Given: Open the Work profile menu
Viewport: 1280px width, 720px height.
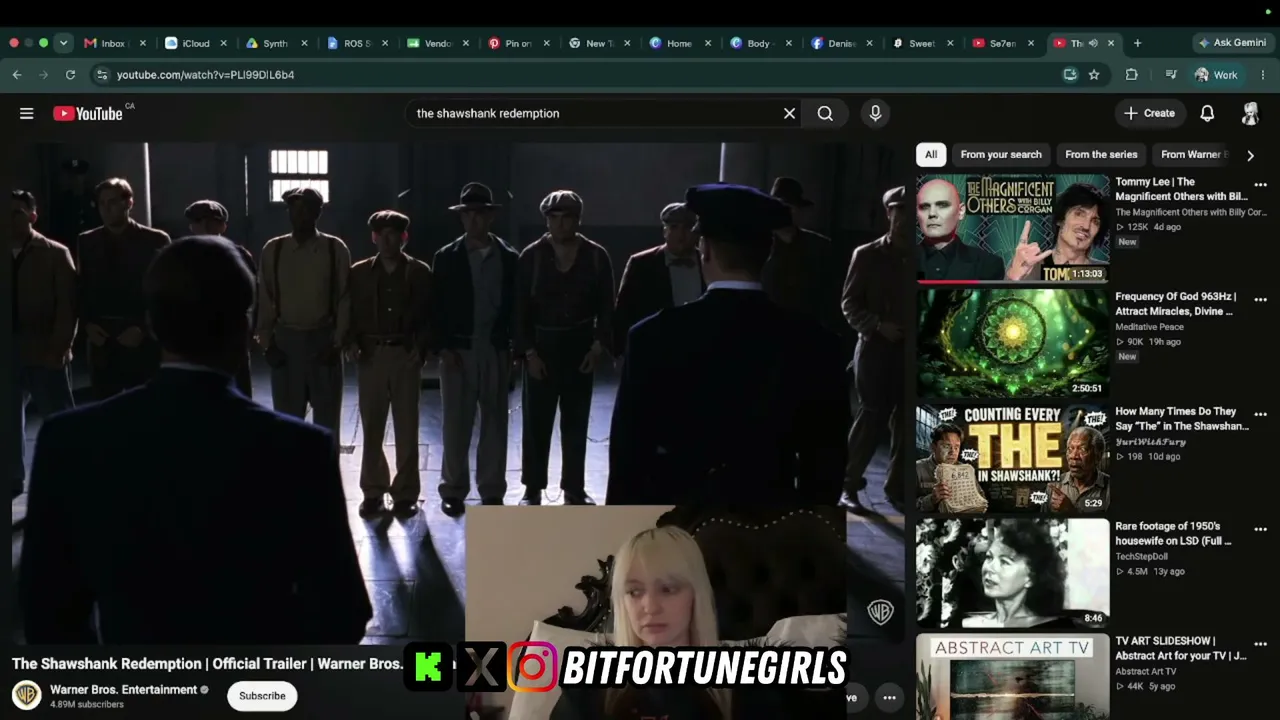Looking at the screenshot, I should pos(1217,75).
